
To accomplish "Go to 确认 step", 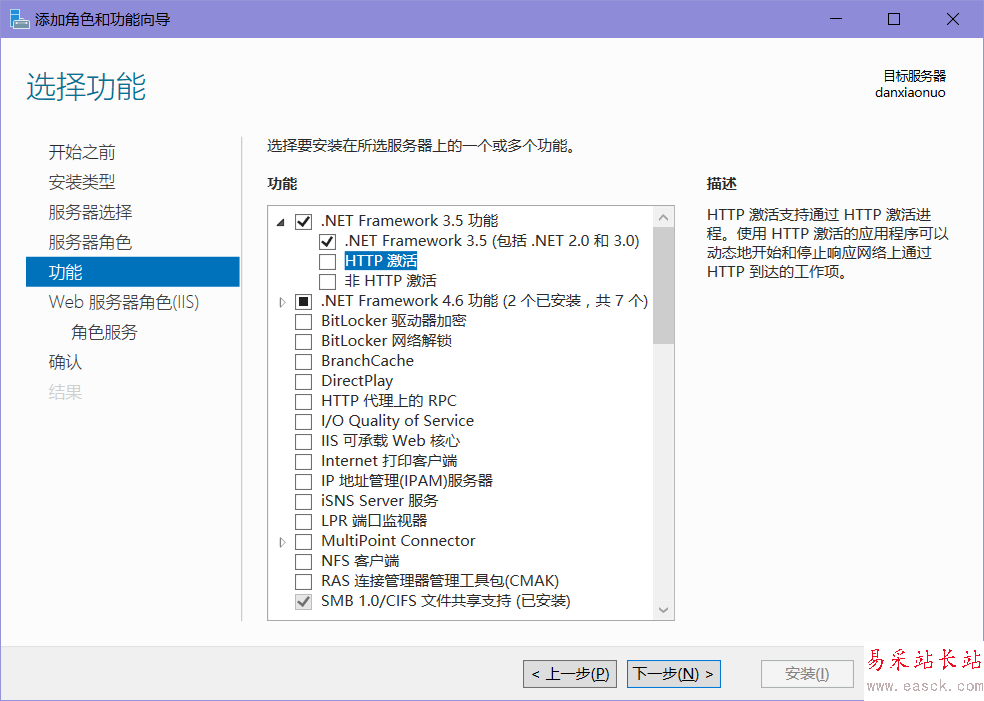I will click(x=65, y=362).
